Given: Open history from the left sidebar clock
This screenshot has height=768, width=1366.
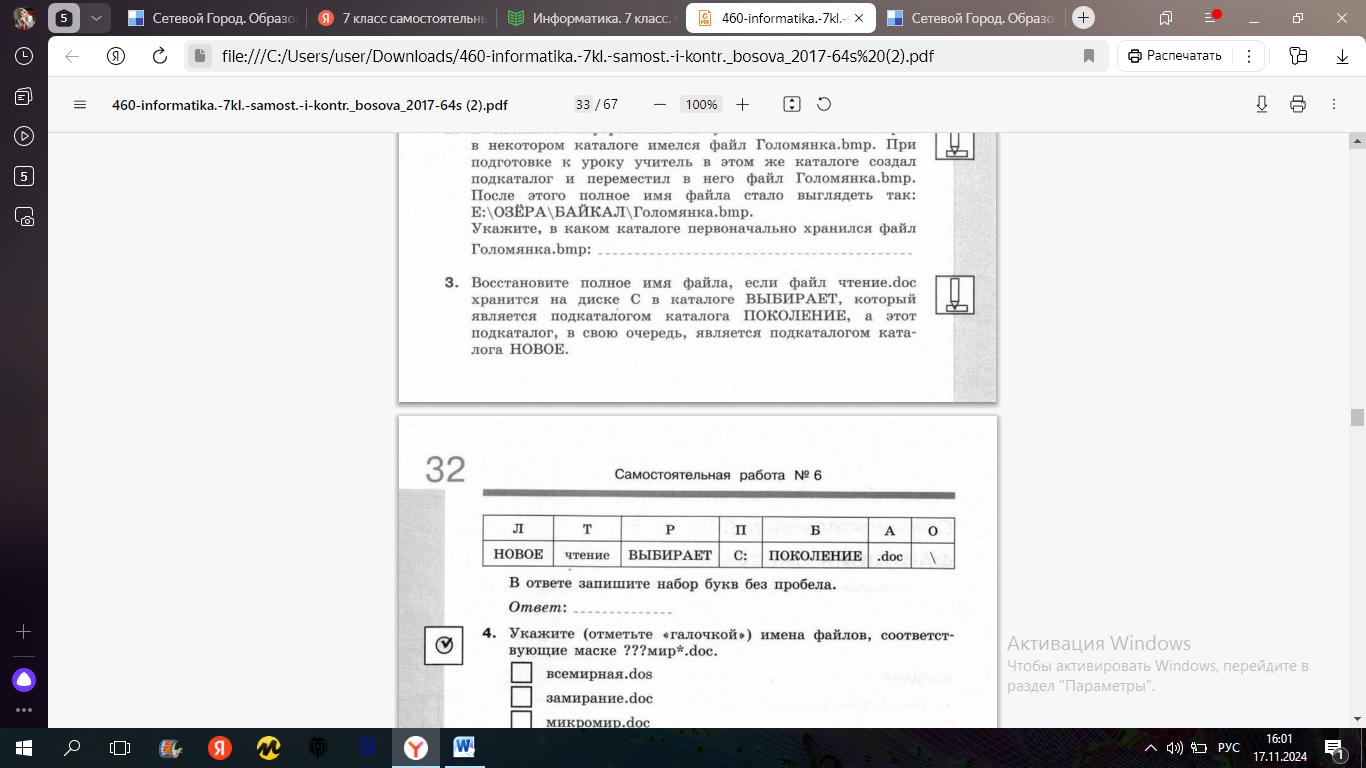Looking at the screenshot, I should [24, 56].
